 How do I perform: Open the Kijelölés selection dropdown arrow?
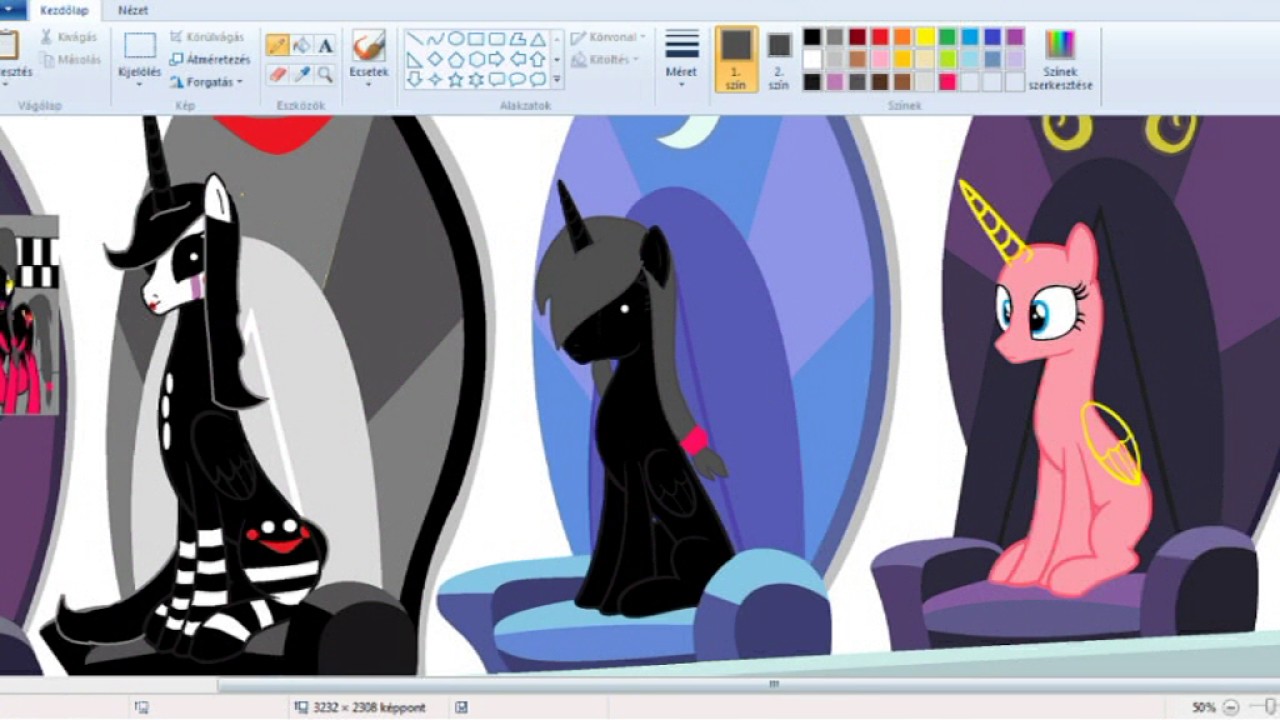point(140,85)
